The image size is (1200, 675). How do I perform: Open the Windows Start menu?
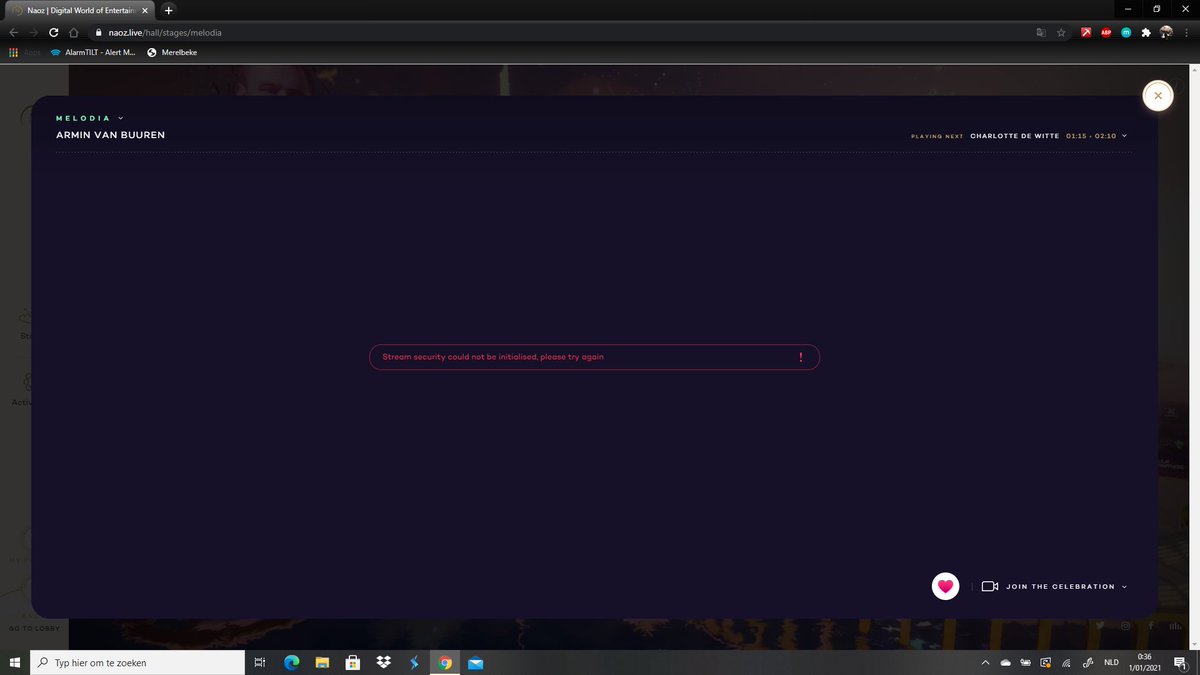[15, 662]
